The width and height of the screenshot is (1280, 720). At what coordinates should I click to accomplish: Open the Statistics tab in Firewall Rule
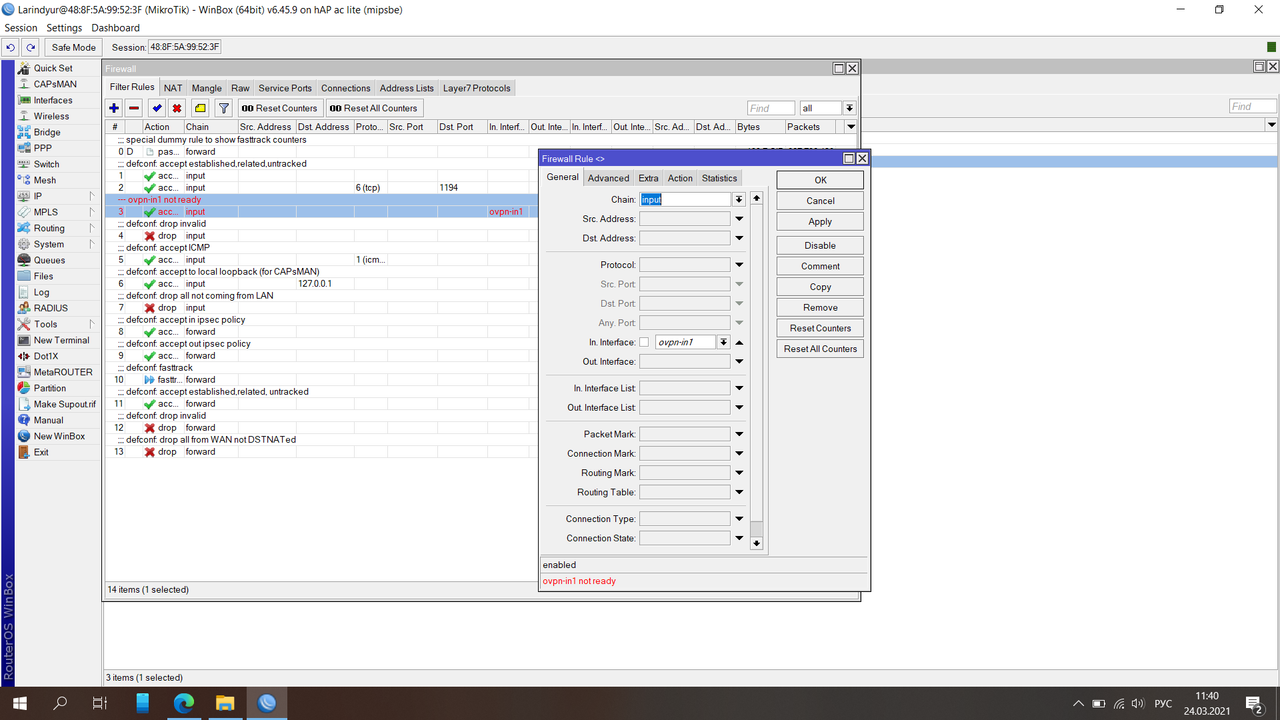719,178
